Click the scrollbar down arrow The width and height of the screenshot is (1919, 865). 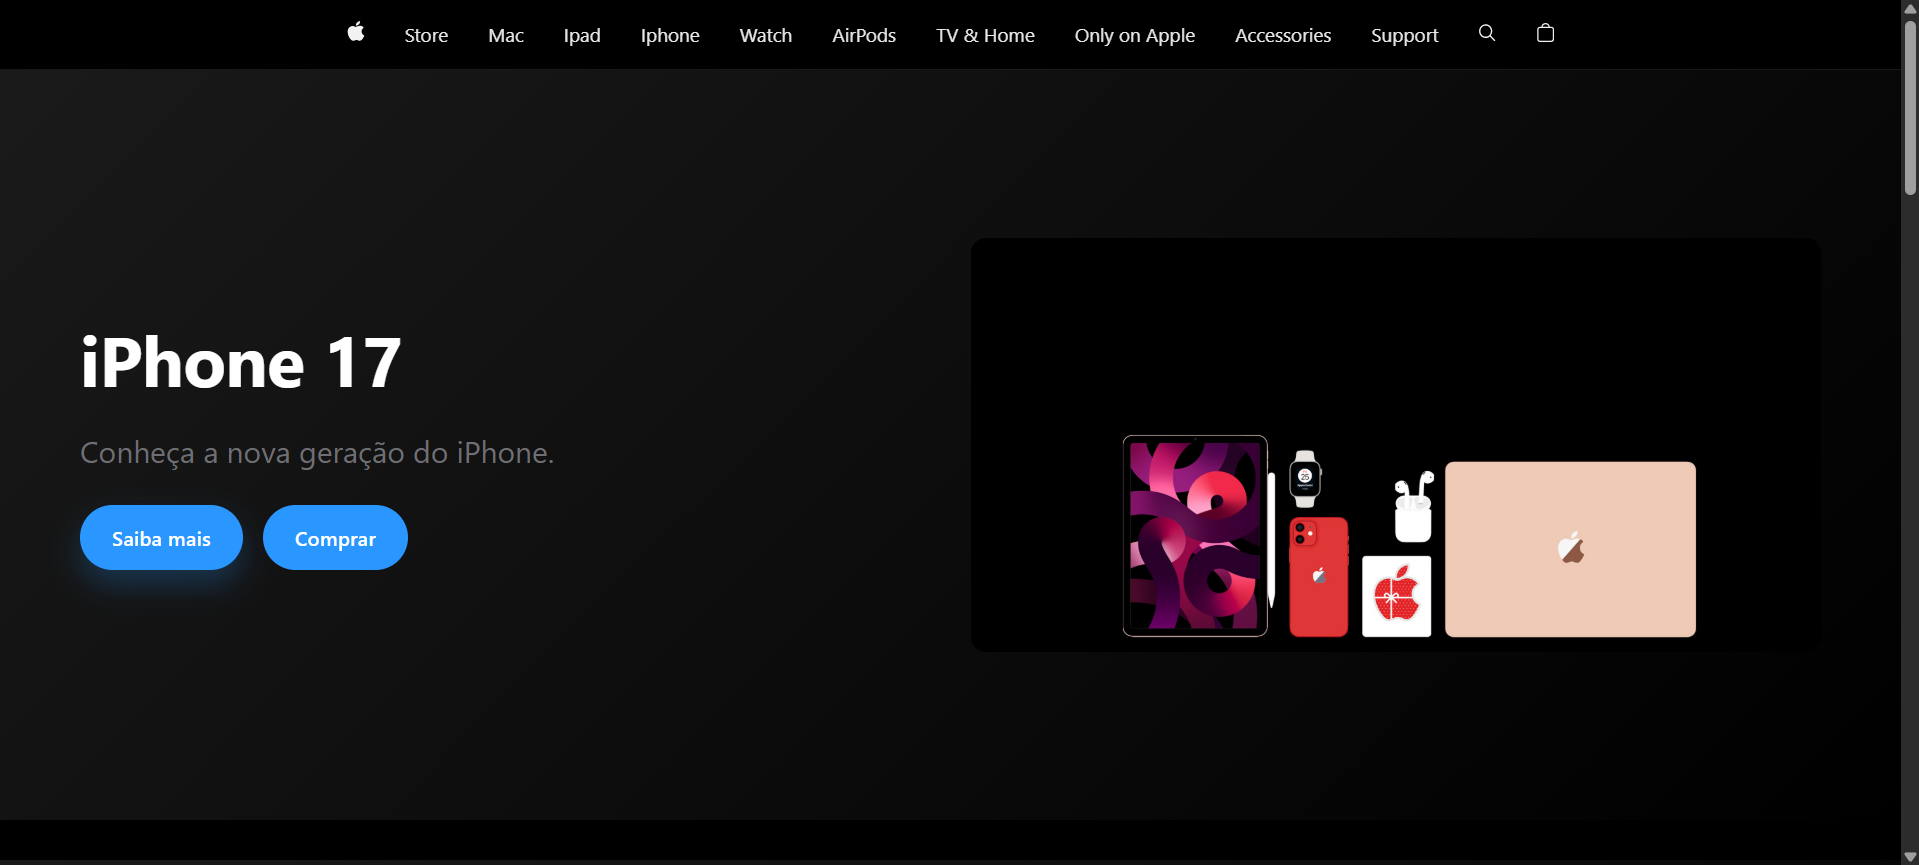point(1910,857)
